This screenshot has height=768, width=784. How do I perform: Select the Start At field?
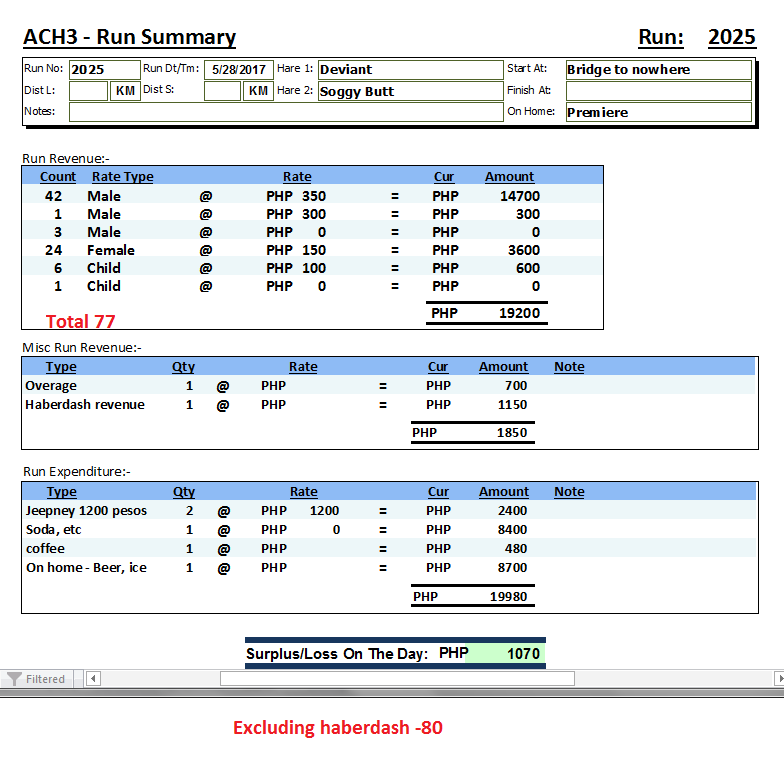[658, 70]
